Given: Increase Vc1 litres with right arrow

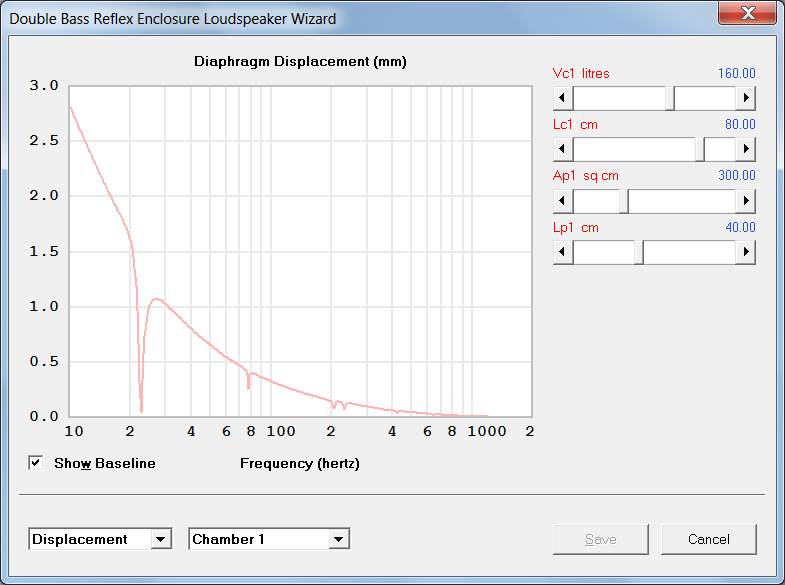Looking at the screenshot, I should click(745, 98).
